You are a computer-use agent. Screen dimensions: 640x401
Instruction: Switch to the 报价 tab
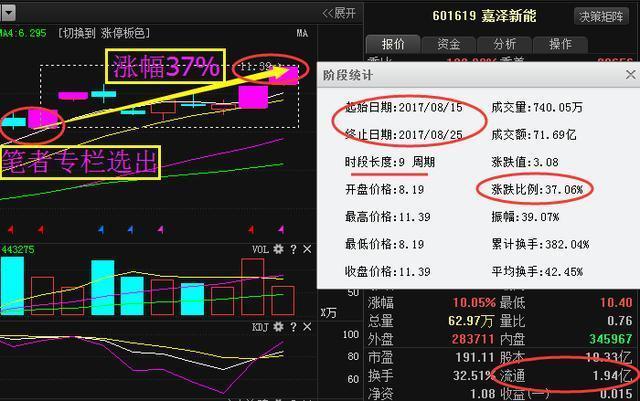(x=393, y=44)
